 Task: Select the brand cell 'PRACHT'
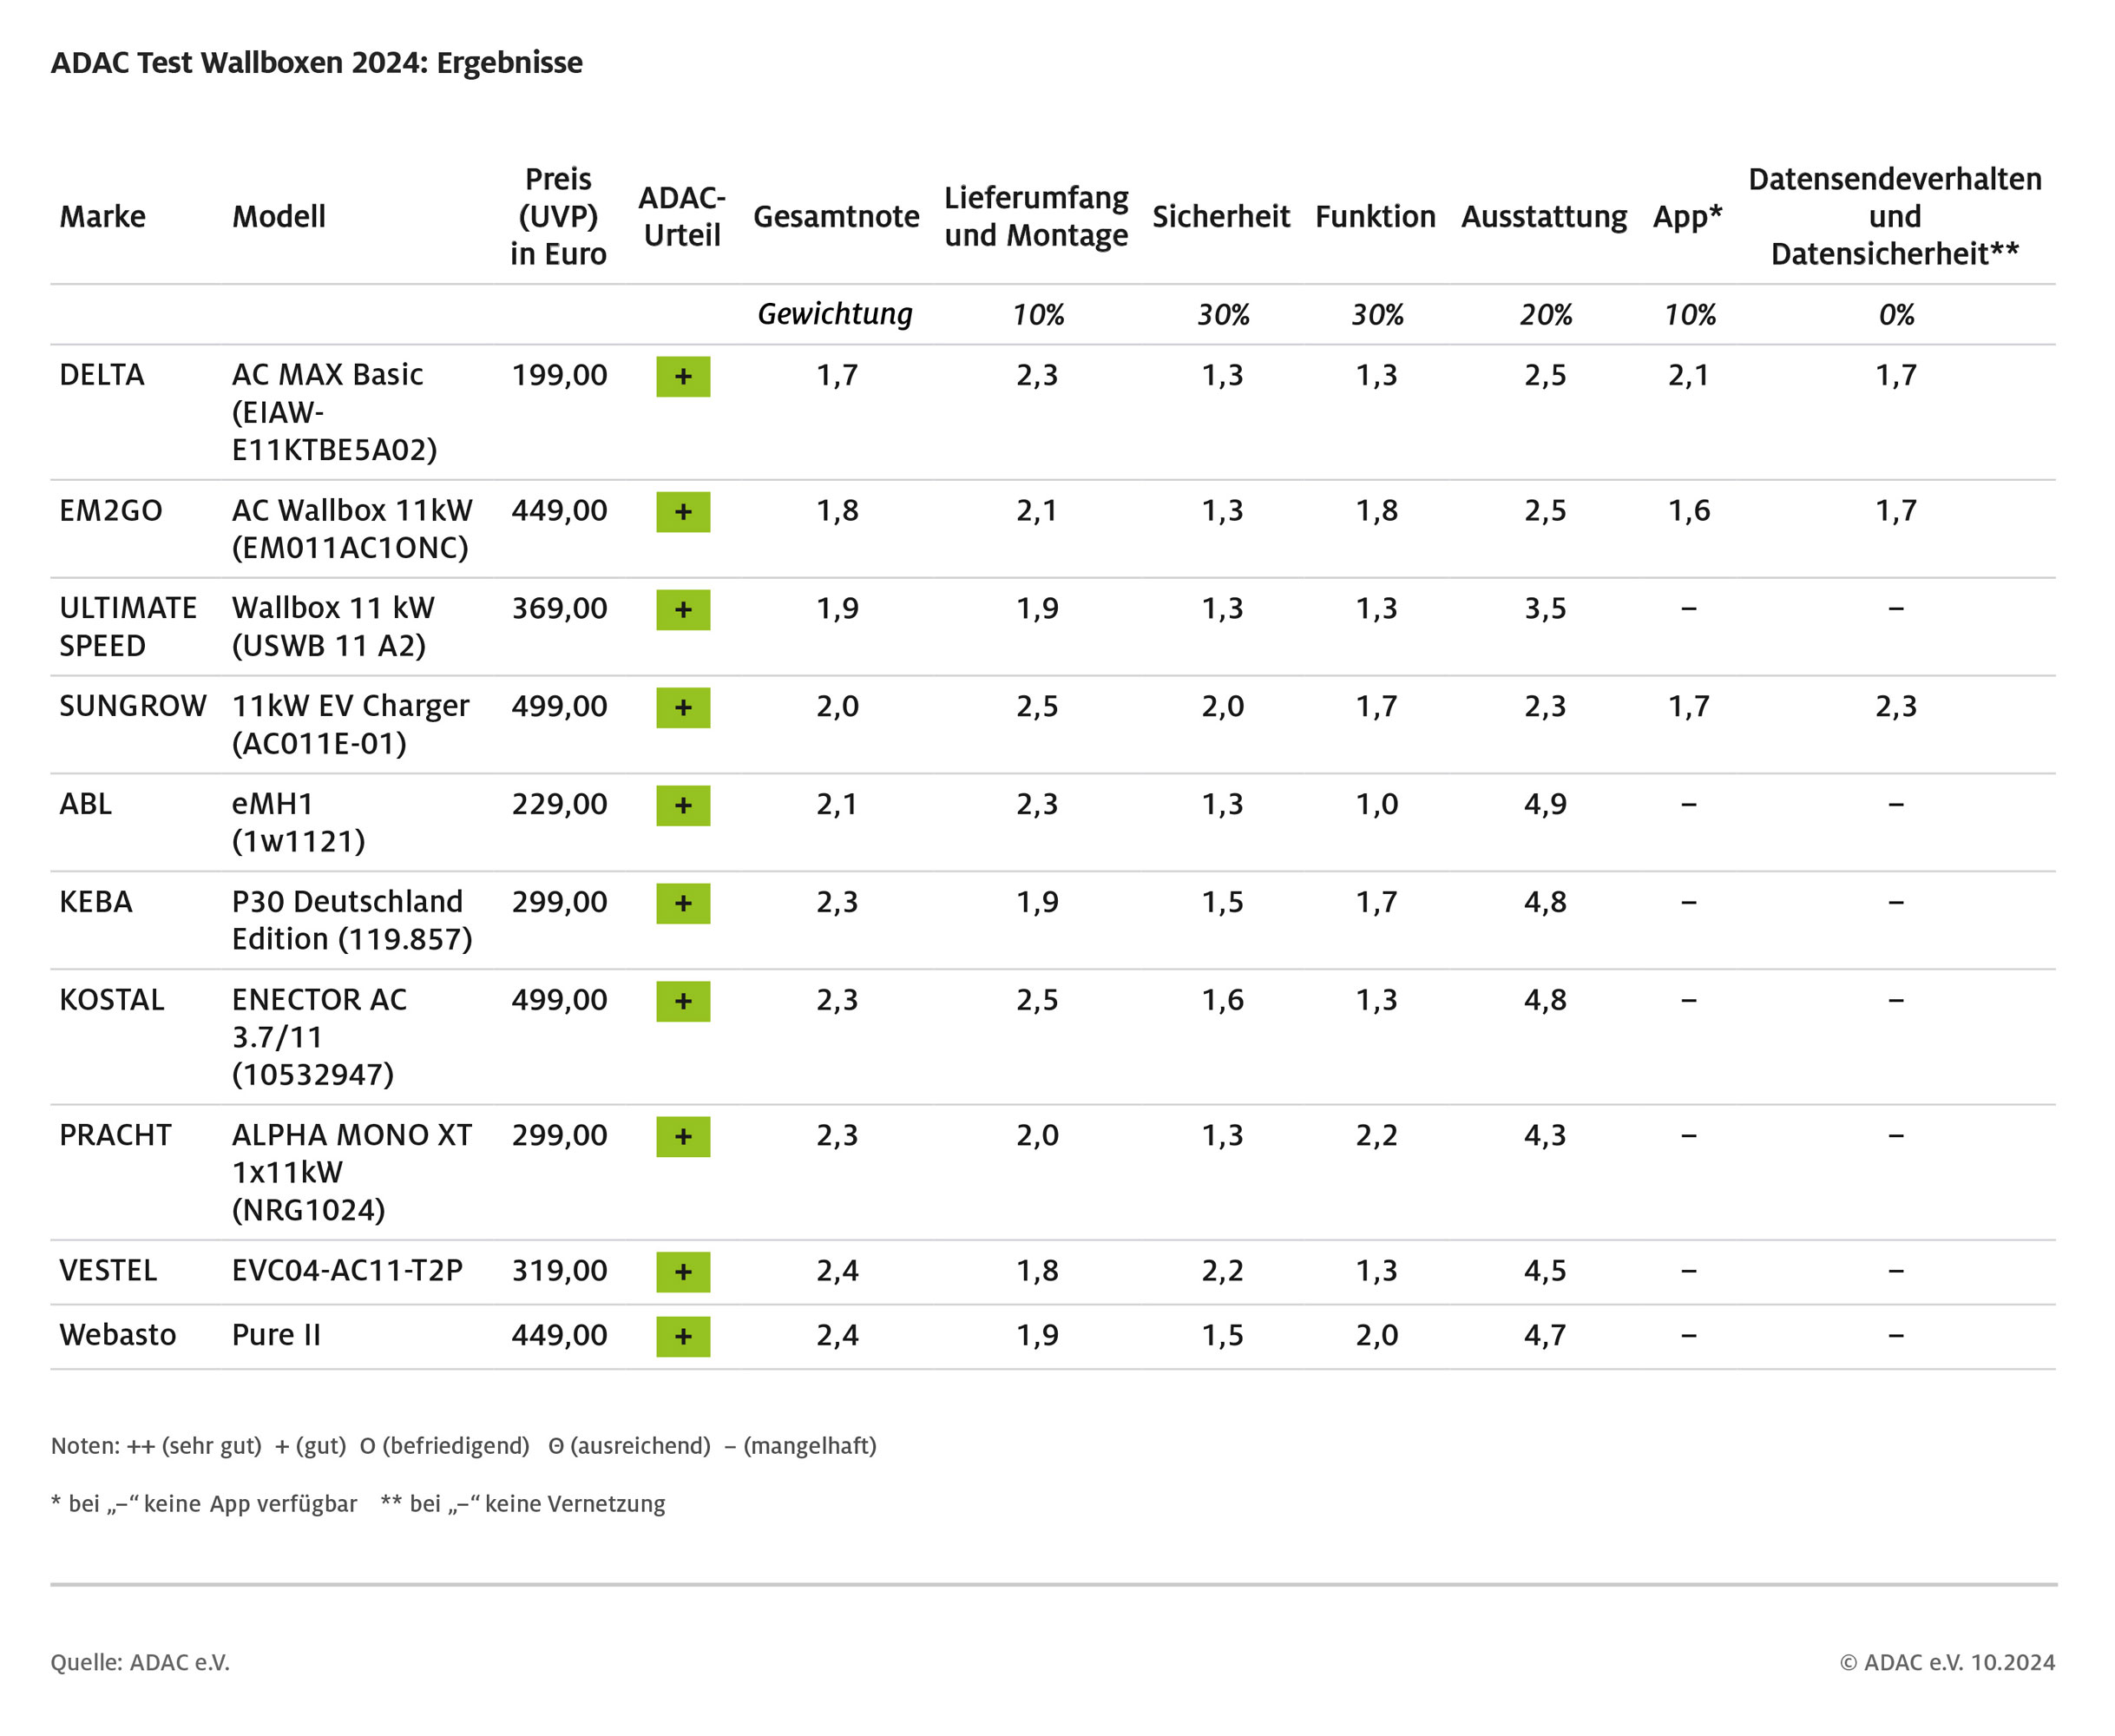pyautogui.click(x=115, y=1135)
